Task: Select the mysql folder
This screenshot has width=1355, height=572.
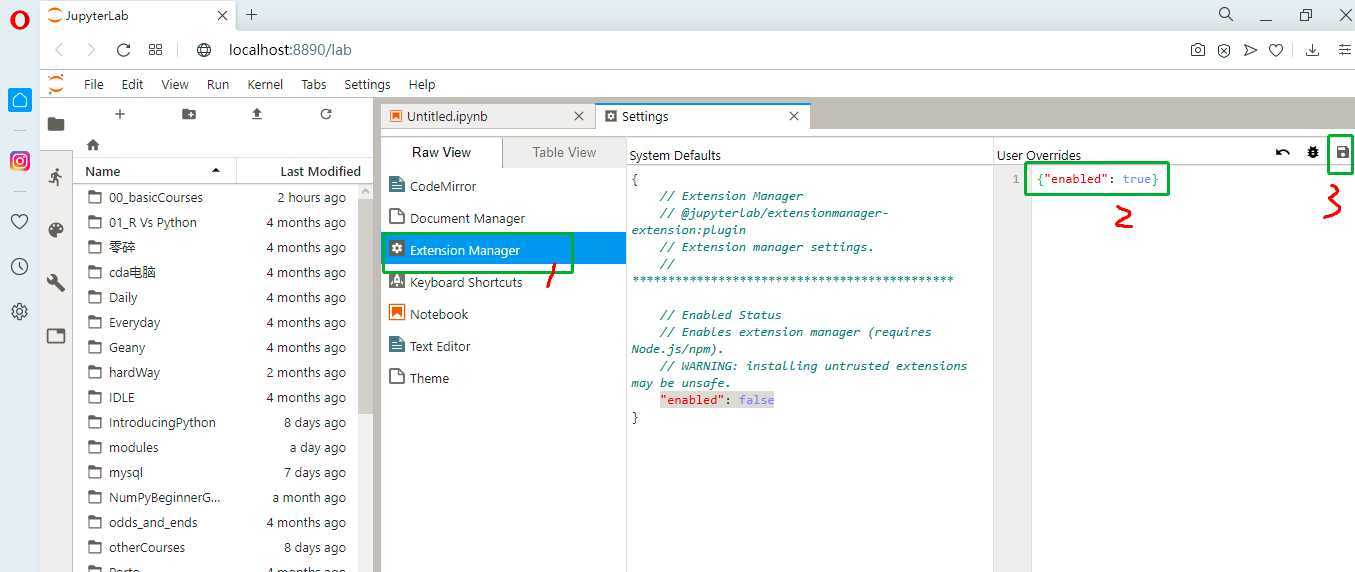Action: click(217, 472)
